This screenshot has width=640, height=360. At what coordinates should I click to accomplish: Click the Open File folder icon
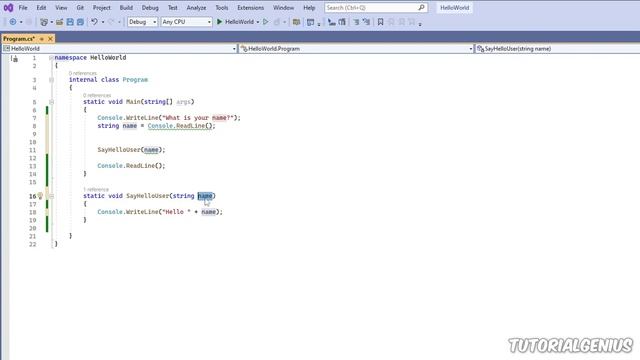(60, 22)
